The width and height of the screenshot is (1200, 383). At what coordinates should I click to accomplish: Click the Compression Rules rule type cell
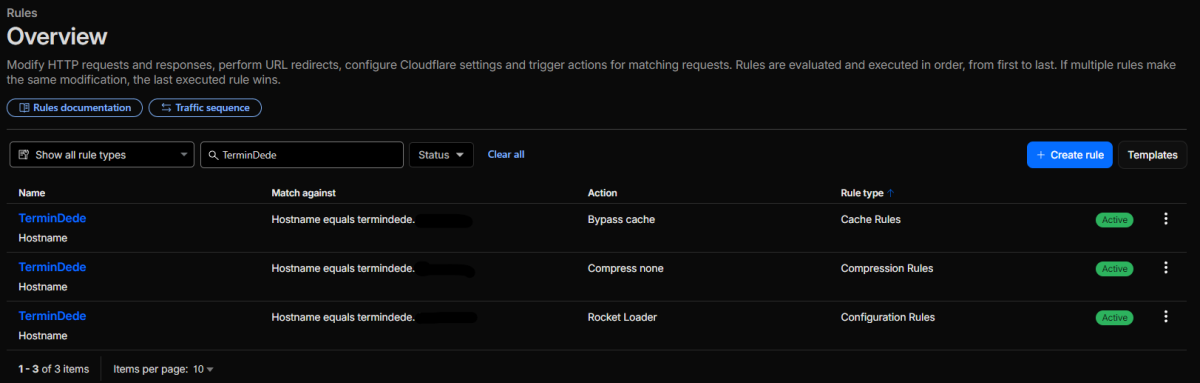[887, 268]
